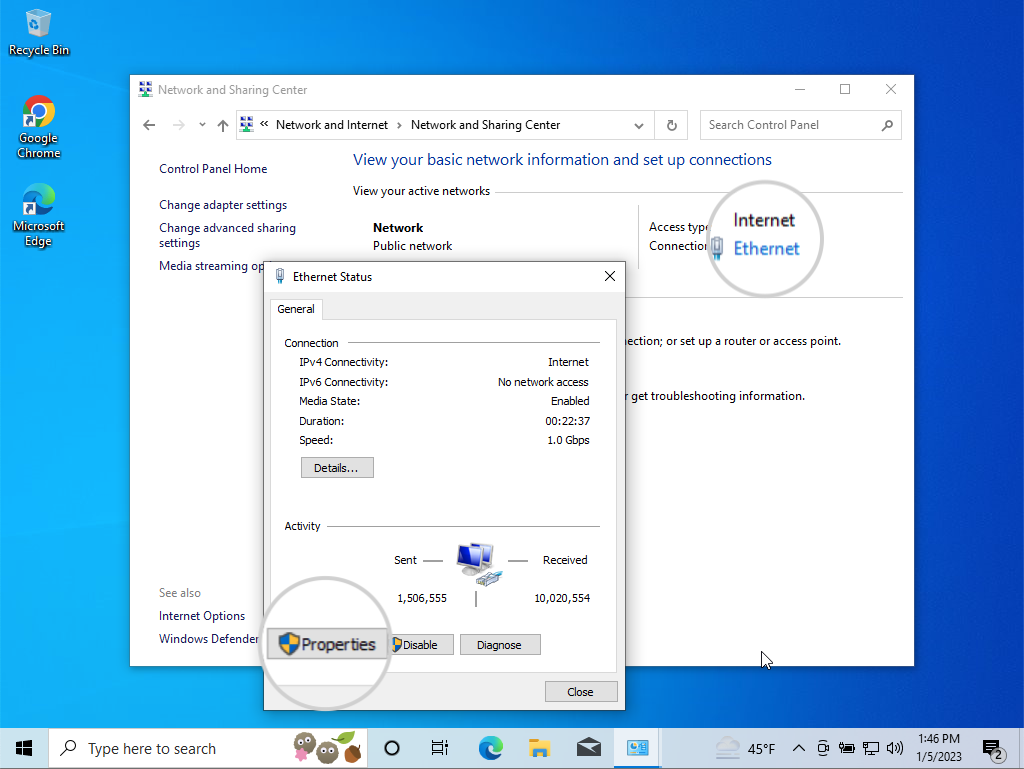The width and height of the screenshot is (1024, 769).
Task: Click the Duration value 00:22:37
Action: [x=568, y=421]
